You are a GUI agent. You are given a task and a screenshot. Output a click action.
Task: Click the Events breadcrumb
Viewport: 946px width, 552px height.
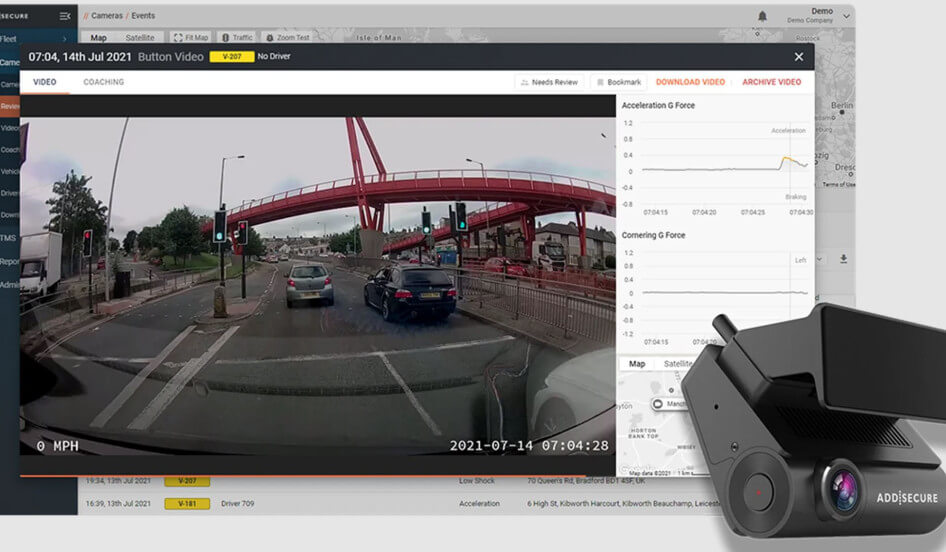(x=143, y=16)
